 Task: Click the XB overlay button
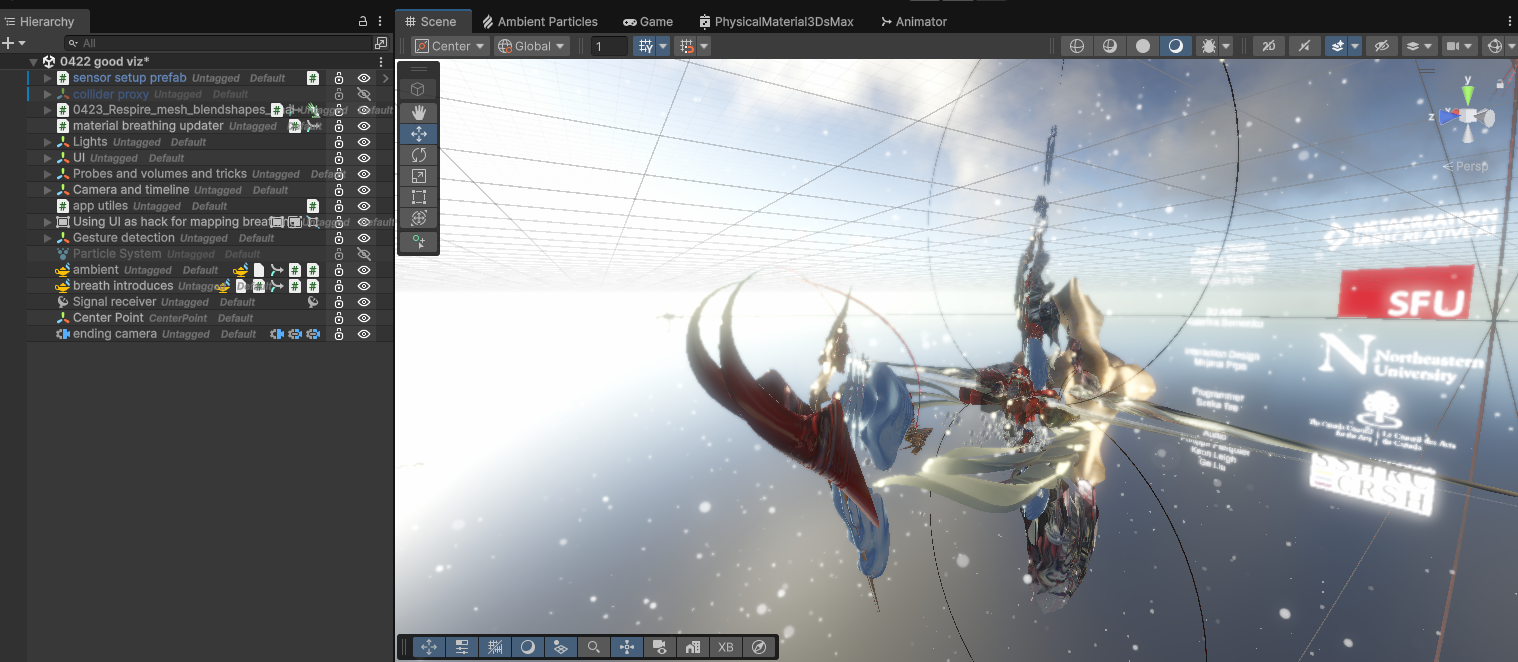pyautogui.click(x=726, y=647)
